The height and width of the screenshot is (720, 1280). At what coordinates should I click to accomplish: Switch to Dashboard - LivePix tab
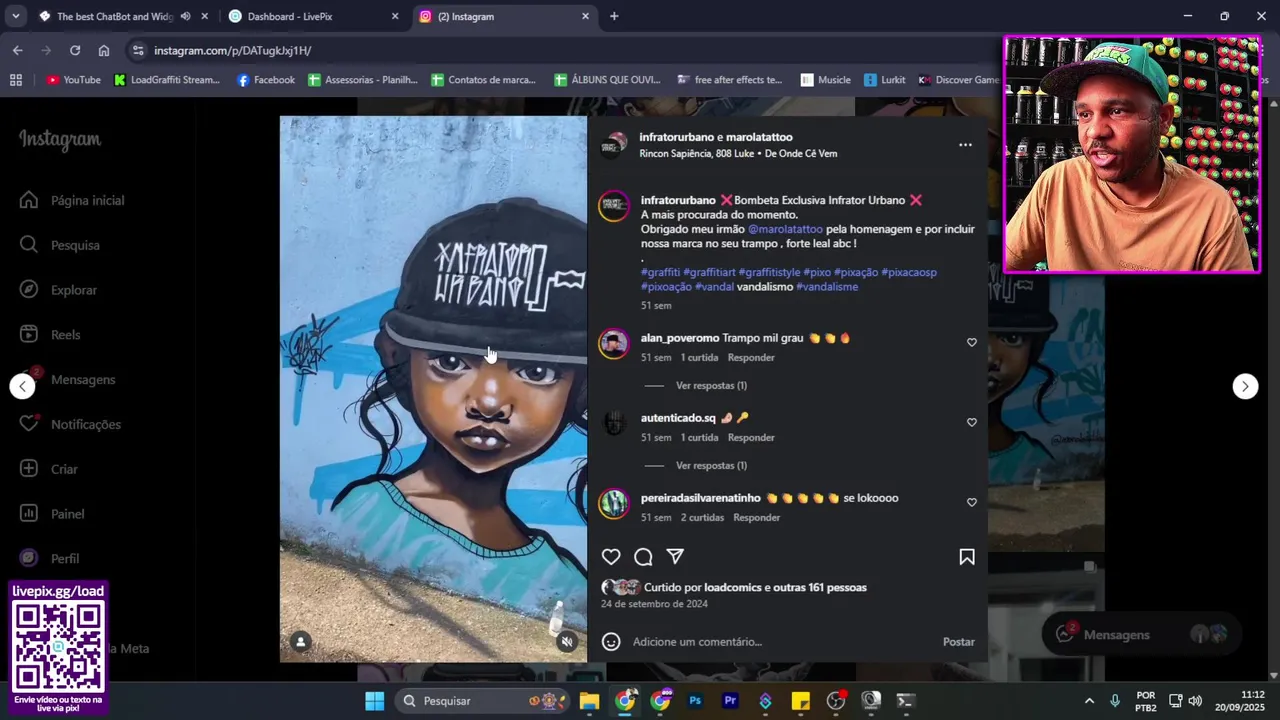pyautogui.click(x=312, y=16)
